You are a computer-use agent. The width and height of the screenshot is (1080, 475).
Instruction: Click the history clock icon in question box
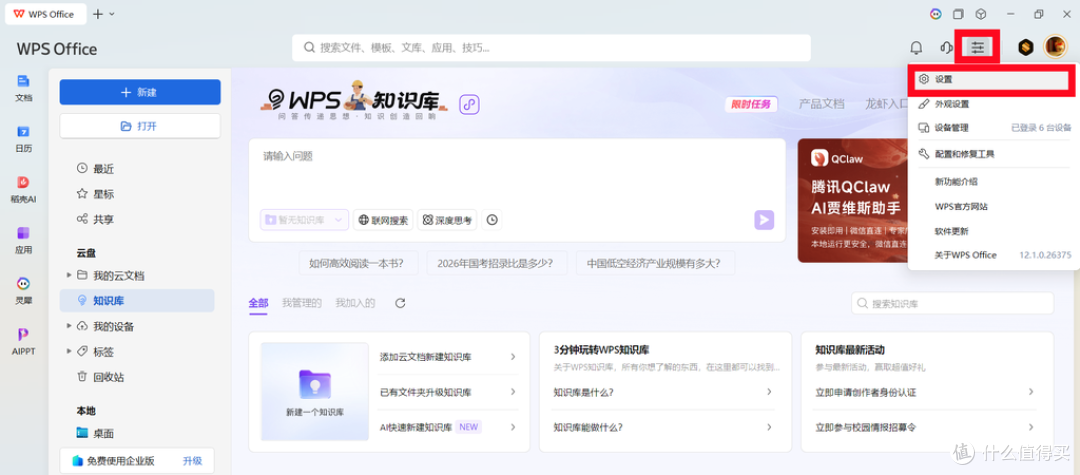coord(492,220)
